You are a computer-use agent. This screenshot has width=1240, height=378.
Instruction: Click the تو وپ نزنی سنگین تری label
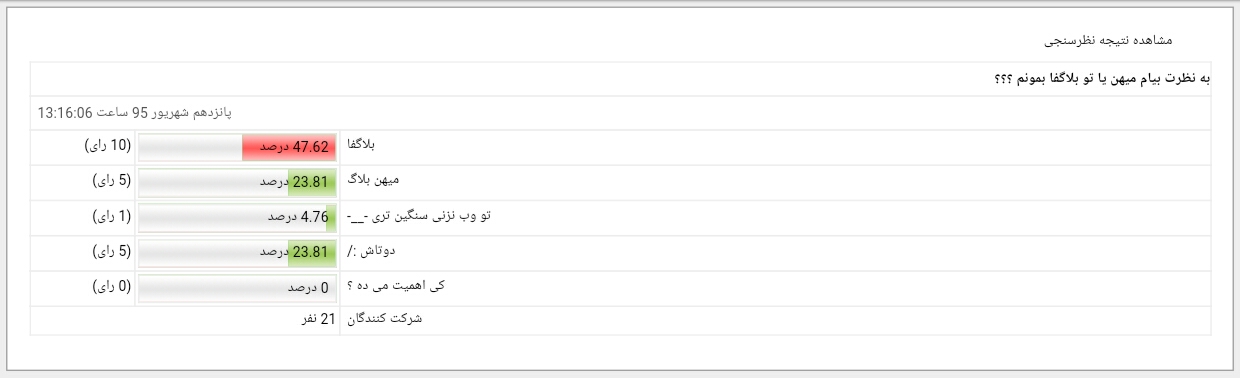tap(419, 215)
